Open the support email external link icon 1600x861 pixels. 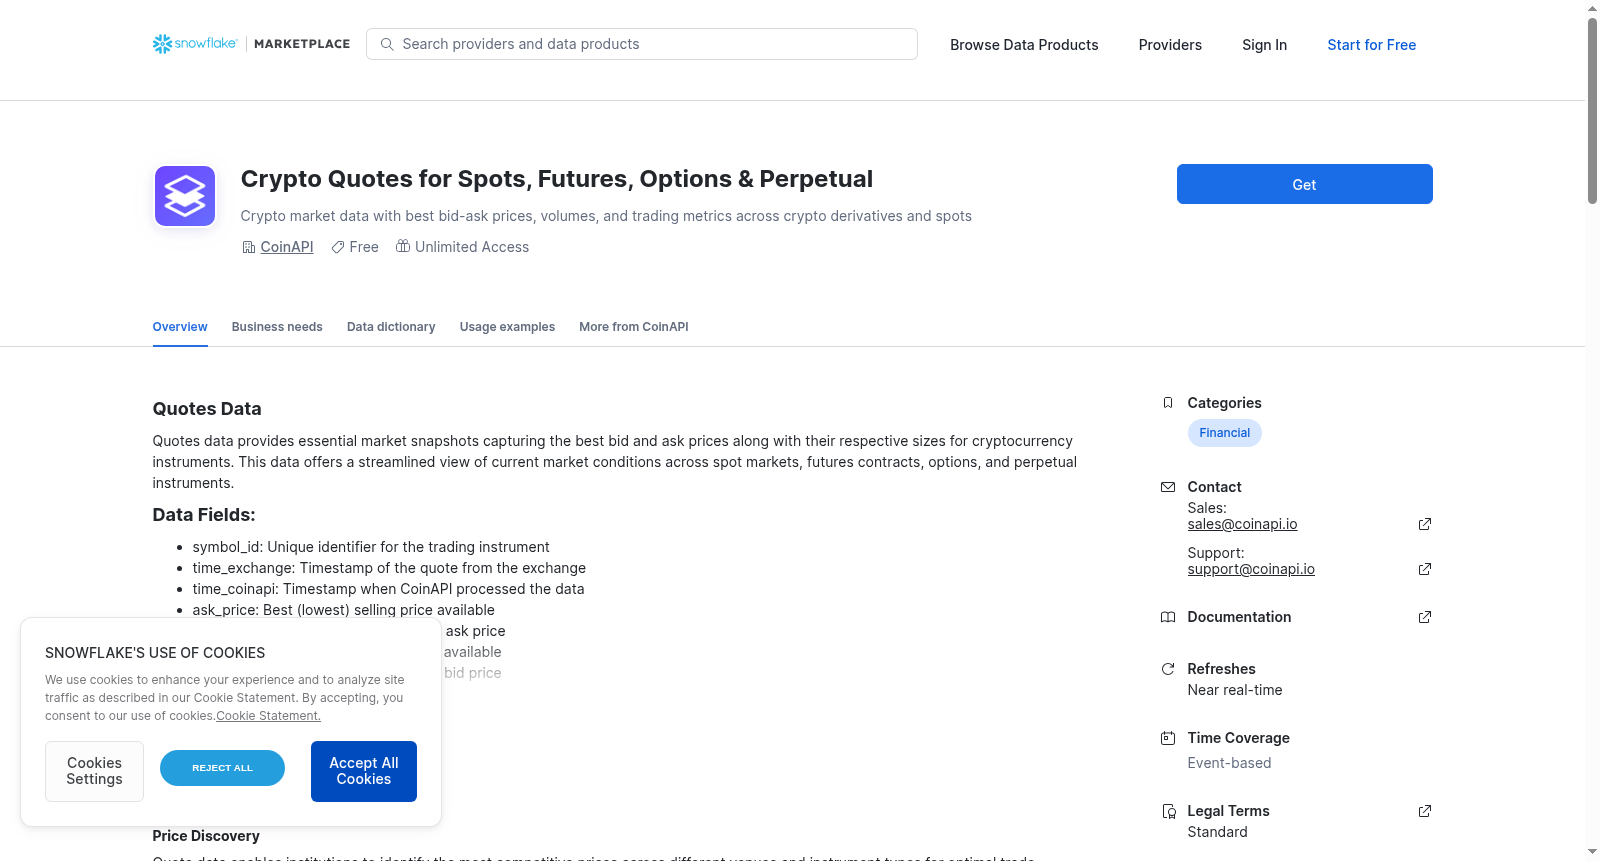[1425, 569]
